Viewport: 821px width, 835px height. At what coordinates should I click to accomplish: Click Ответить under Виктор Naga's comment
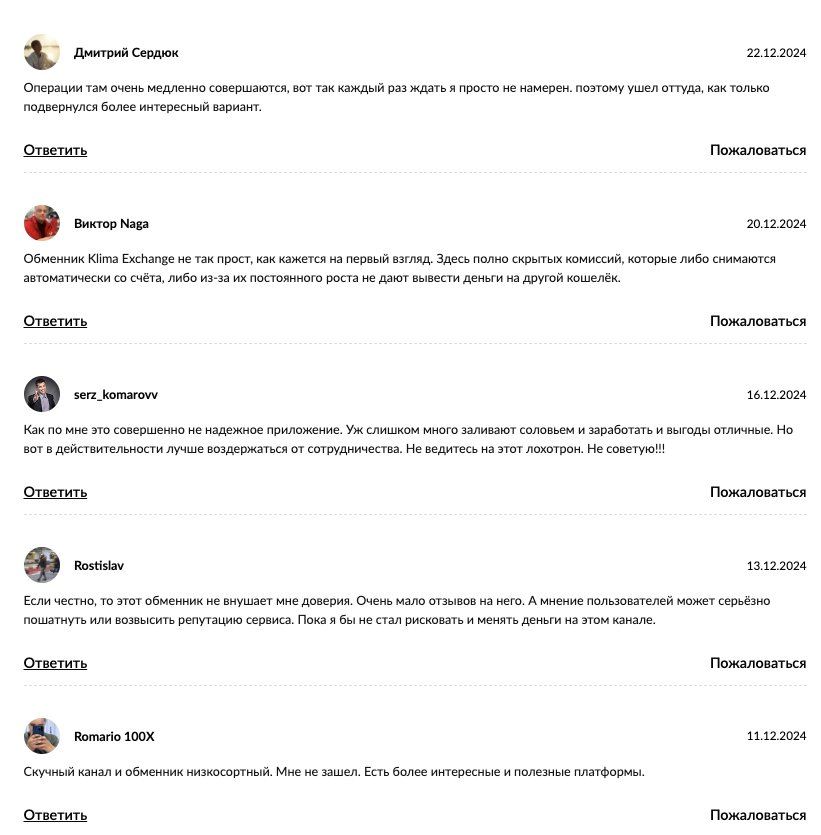click(55, 321)
